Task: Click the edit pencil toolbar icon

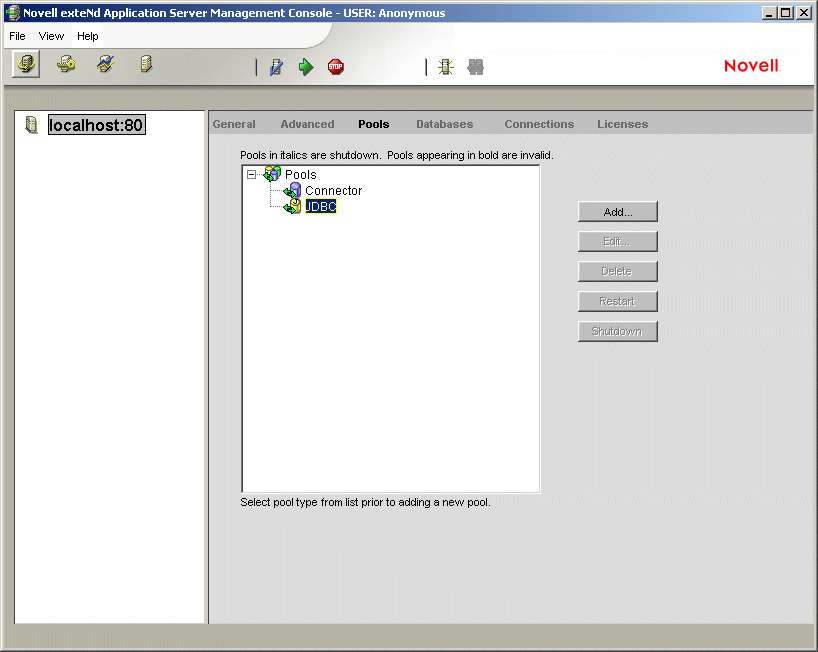Action: pyautogui.click(x=276, y=67)
